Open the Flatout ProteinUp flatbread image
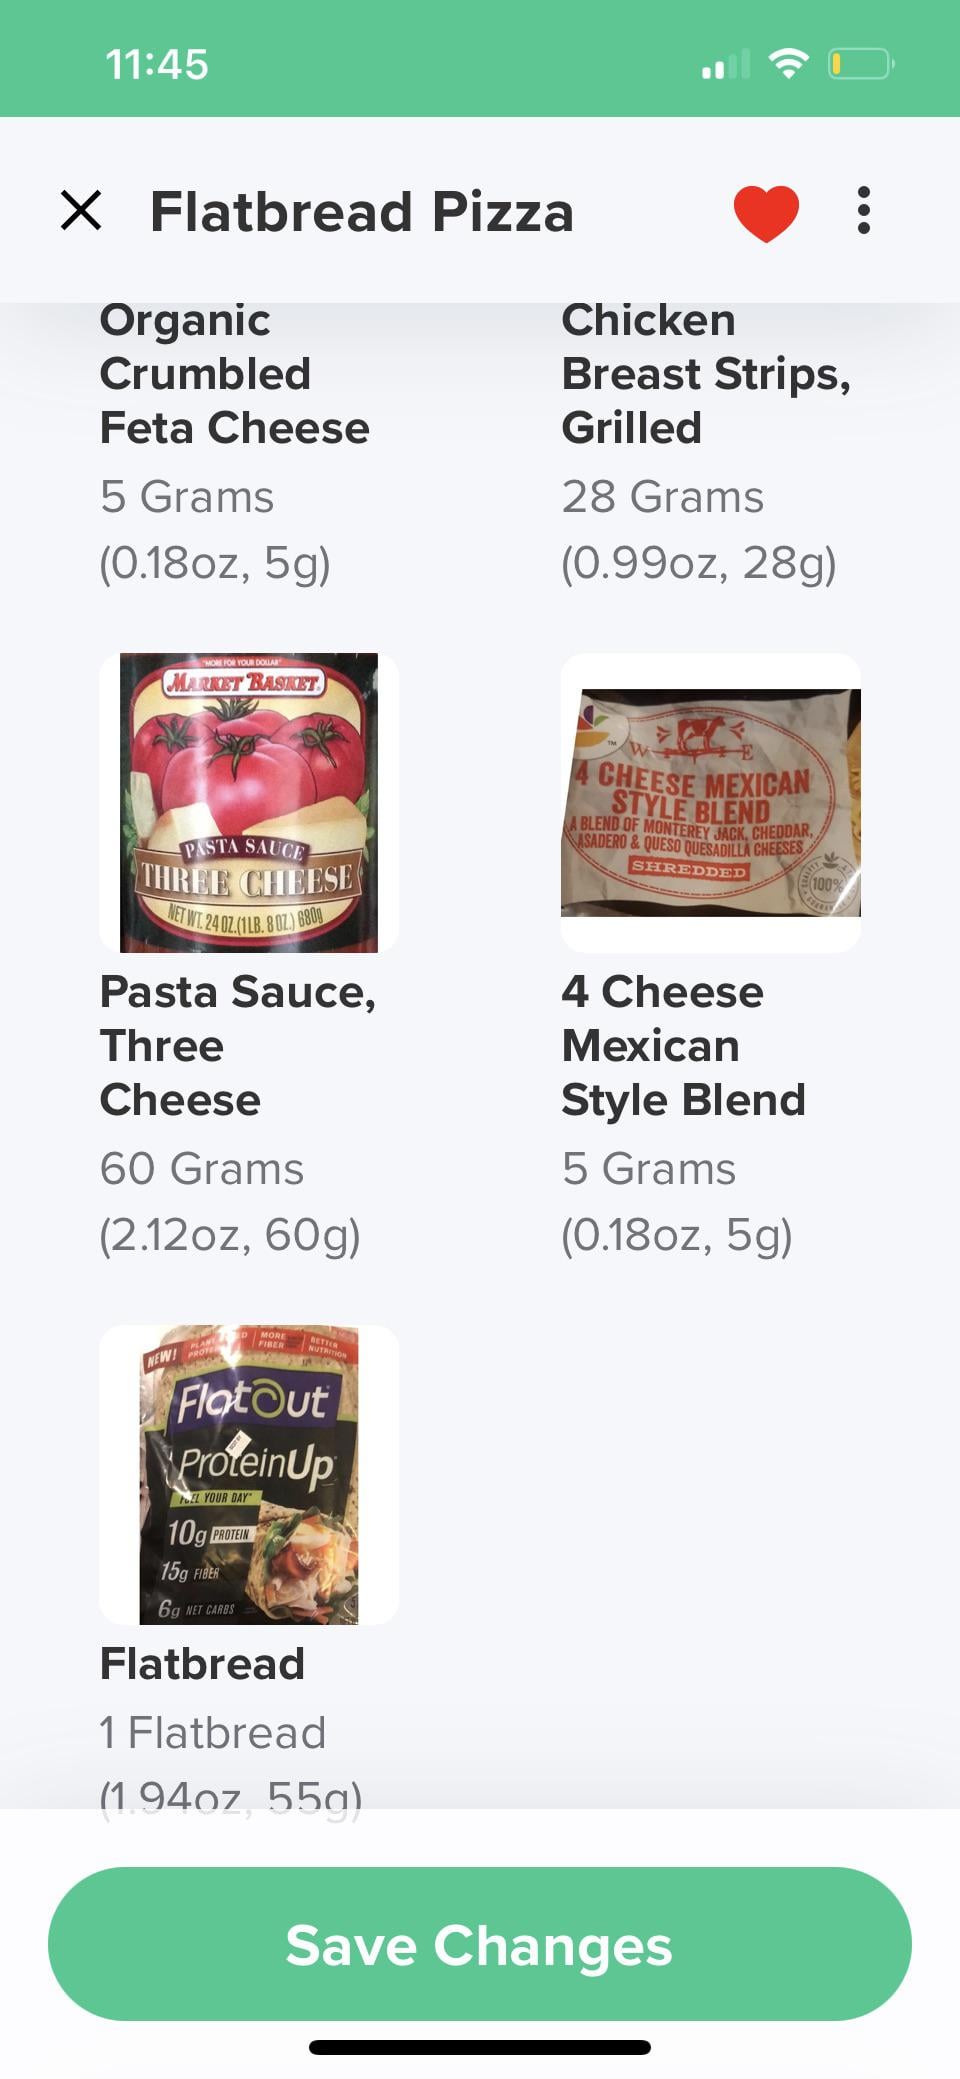Screen dimensions: 960x2079 point(249,1475)
